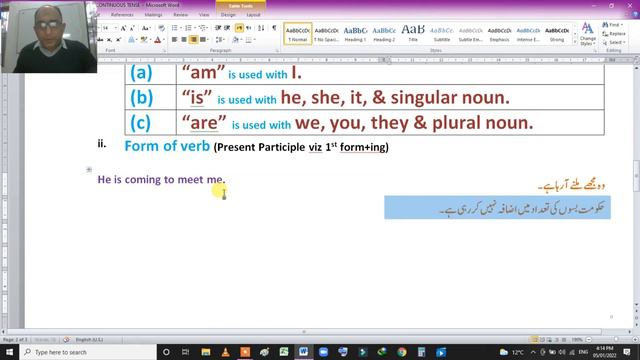The height and width of the screenshot is (360, 640).
Task: Open the Table Tools Design tab
Action: (228, 15)
